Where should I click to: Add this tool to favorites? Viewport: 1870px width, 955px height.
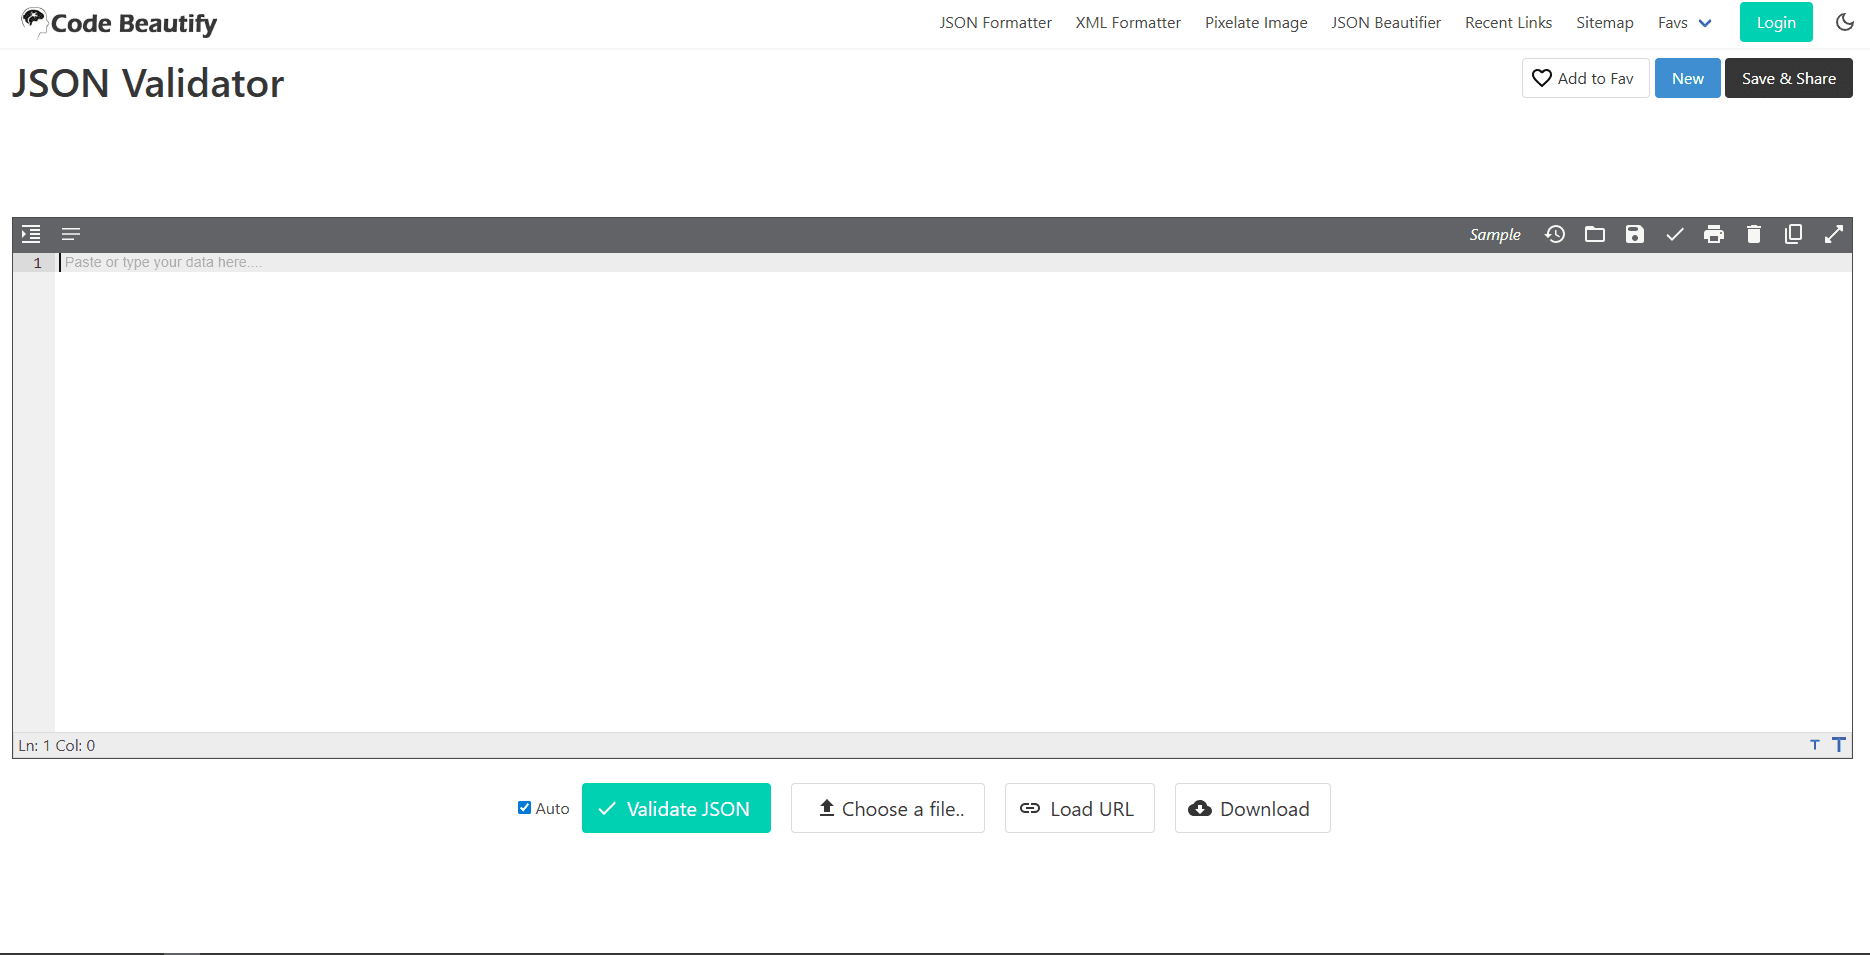[x=1585, y=77]
